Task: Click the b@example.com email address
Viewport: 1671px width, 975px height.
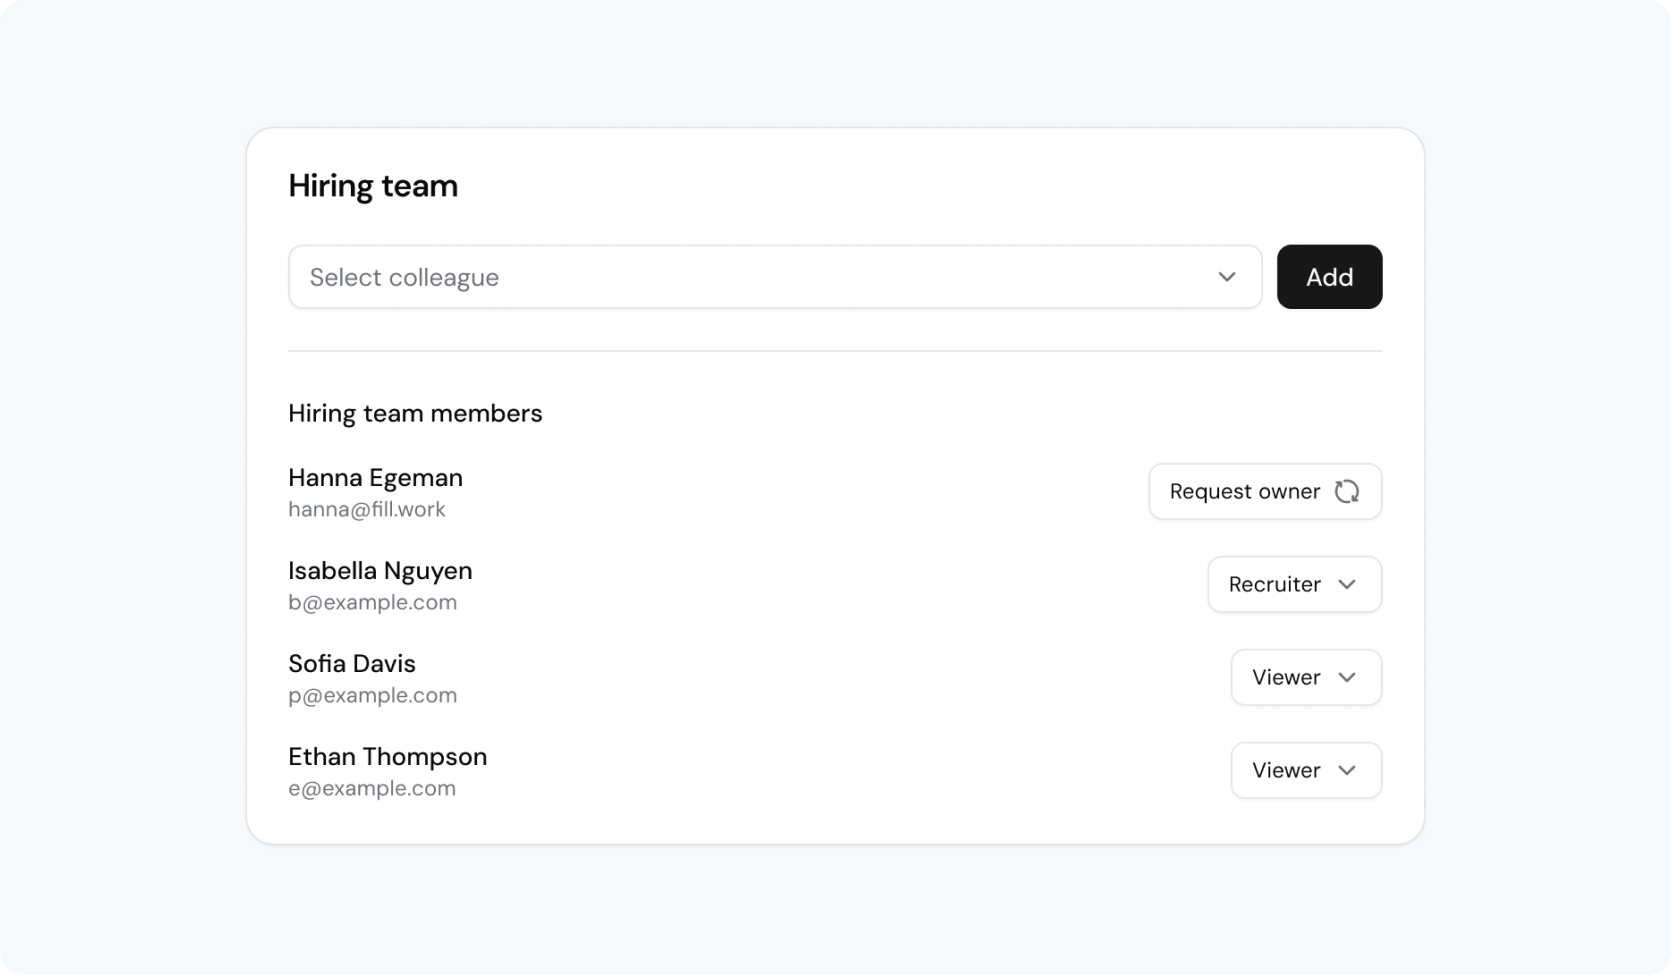Action: (372, 602)
